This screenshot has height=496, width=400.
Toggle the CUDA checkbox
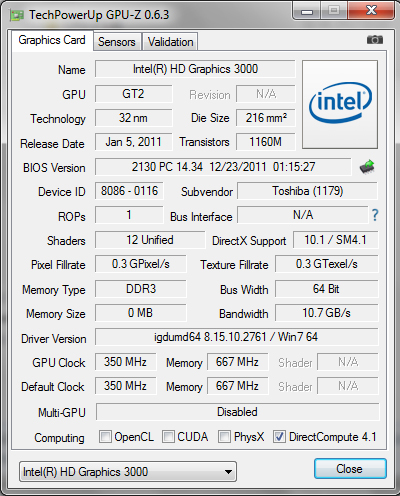(168, 436)
